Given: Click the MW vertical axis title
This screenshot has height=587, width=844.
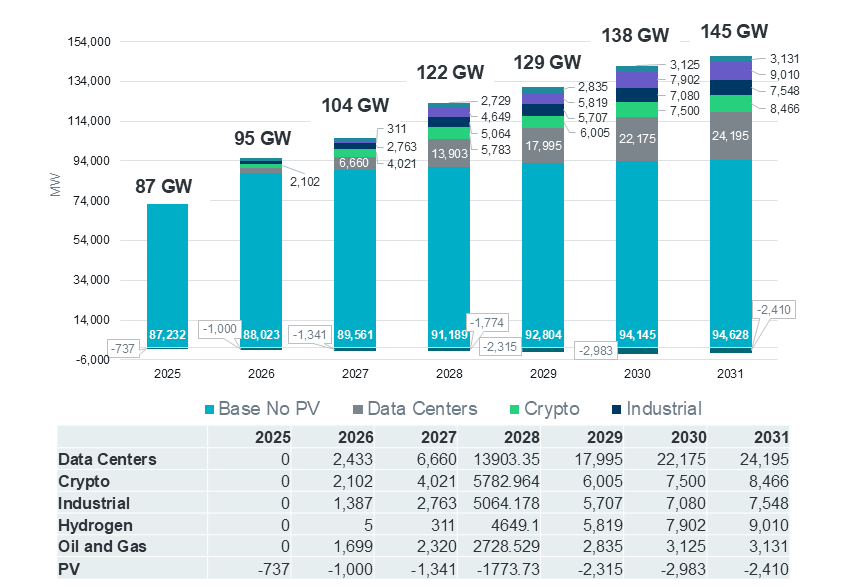Looking at the screenshot, I should tap(54, 186).
